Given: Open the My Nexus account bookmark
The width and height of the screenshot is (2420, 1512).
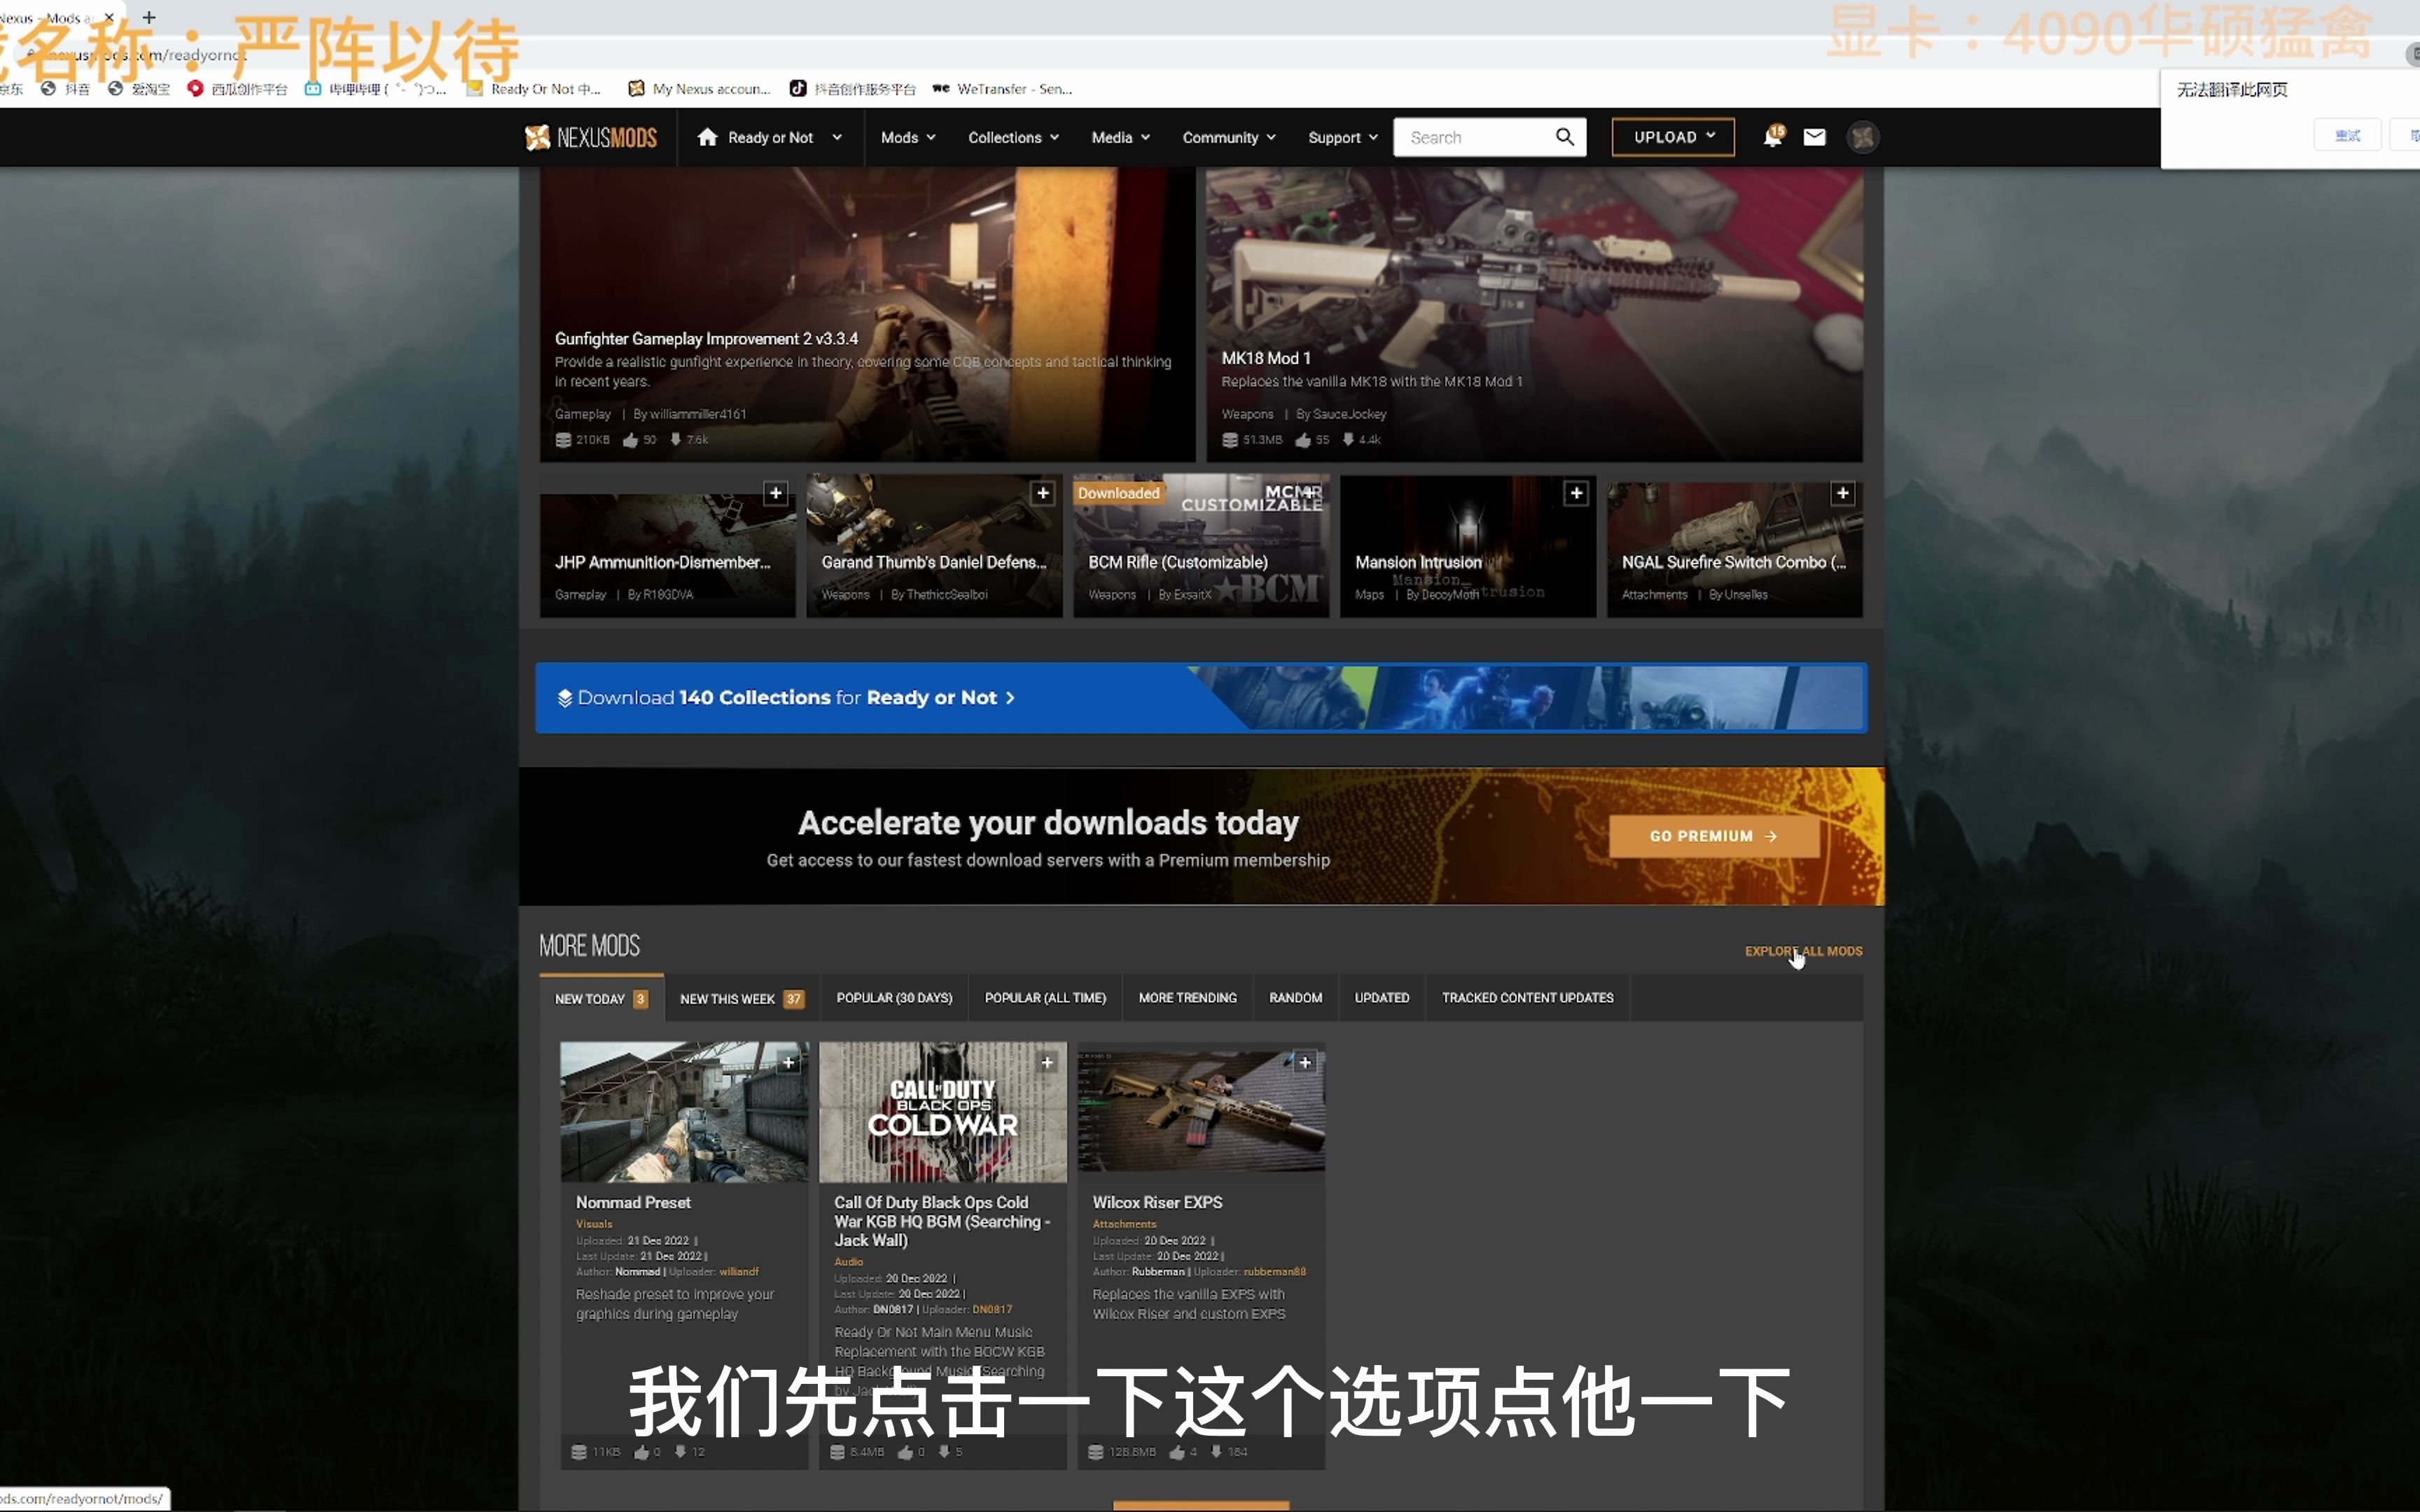Looking at the screenshot, I should point(699,89).
